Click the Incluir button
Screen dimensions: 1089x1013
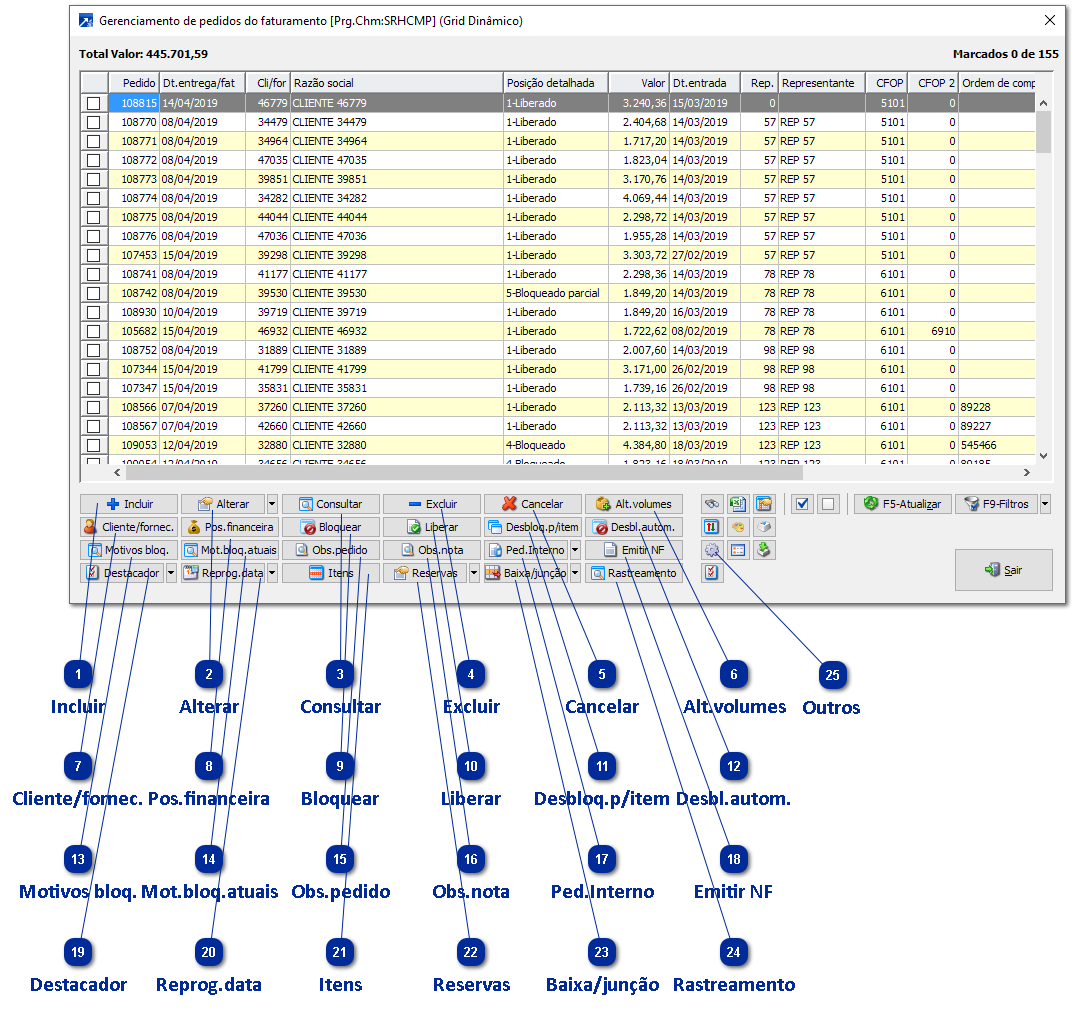coord(130,504)
